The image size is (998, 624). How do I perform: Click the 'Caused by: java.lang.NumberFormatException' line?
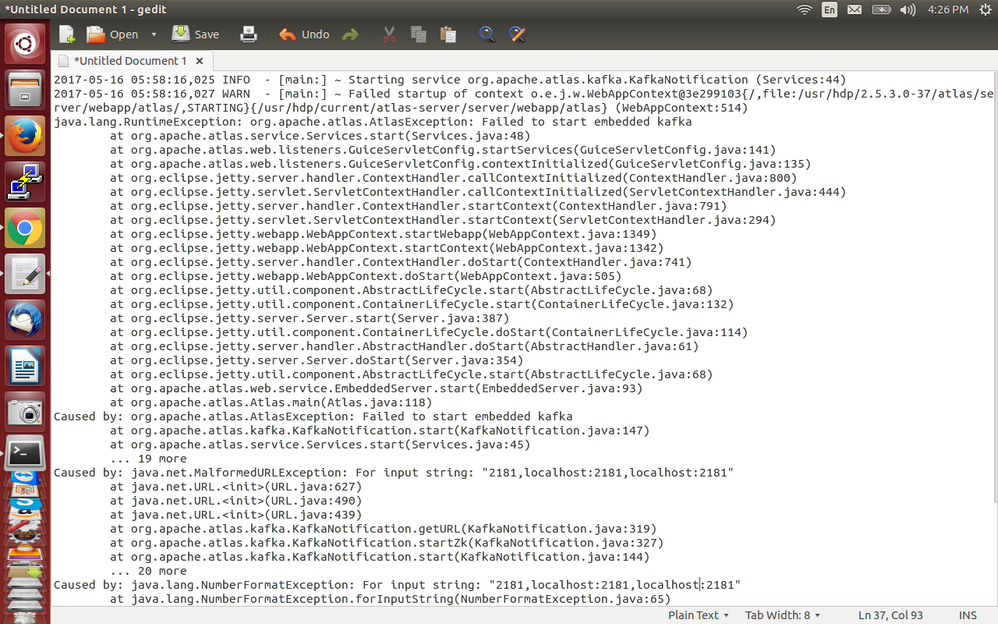pyautogui.click(x=397, y=585)
